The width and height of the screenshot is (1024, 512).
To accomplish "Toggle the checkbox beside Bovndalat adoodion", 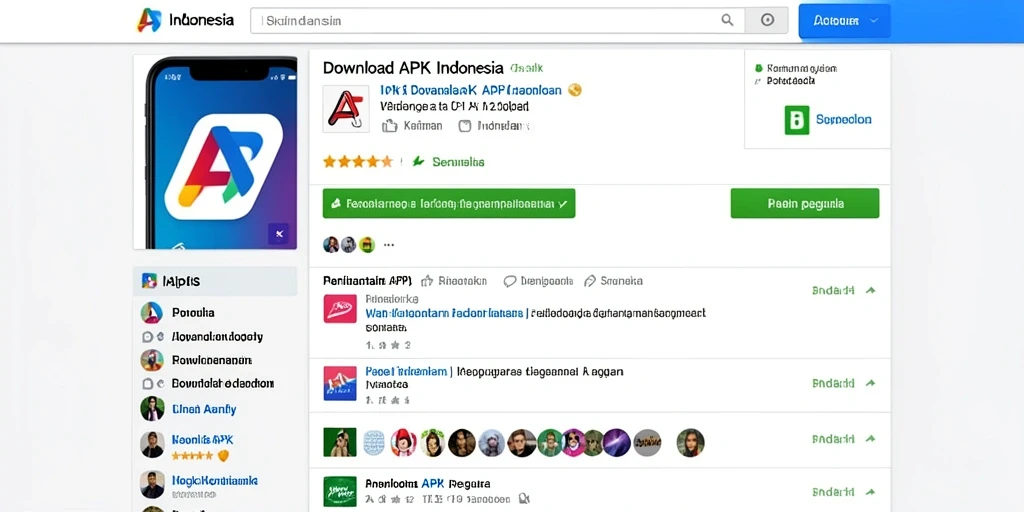I will tap(148, 383).
